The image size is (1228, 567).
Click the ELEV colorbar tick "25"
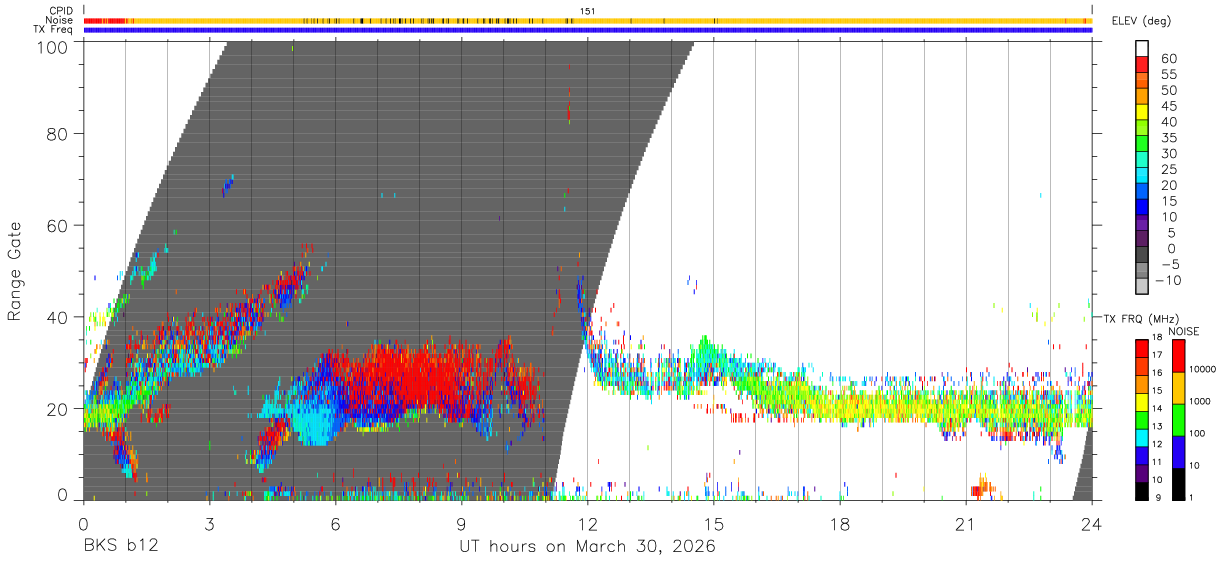point(1168,169)
